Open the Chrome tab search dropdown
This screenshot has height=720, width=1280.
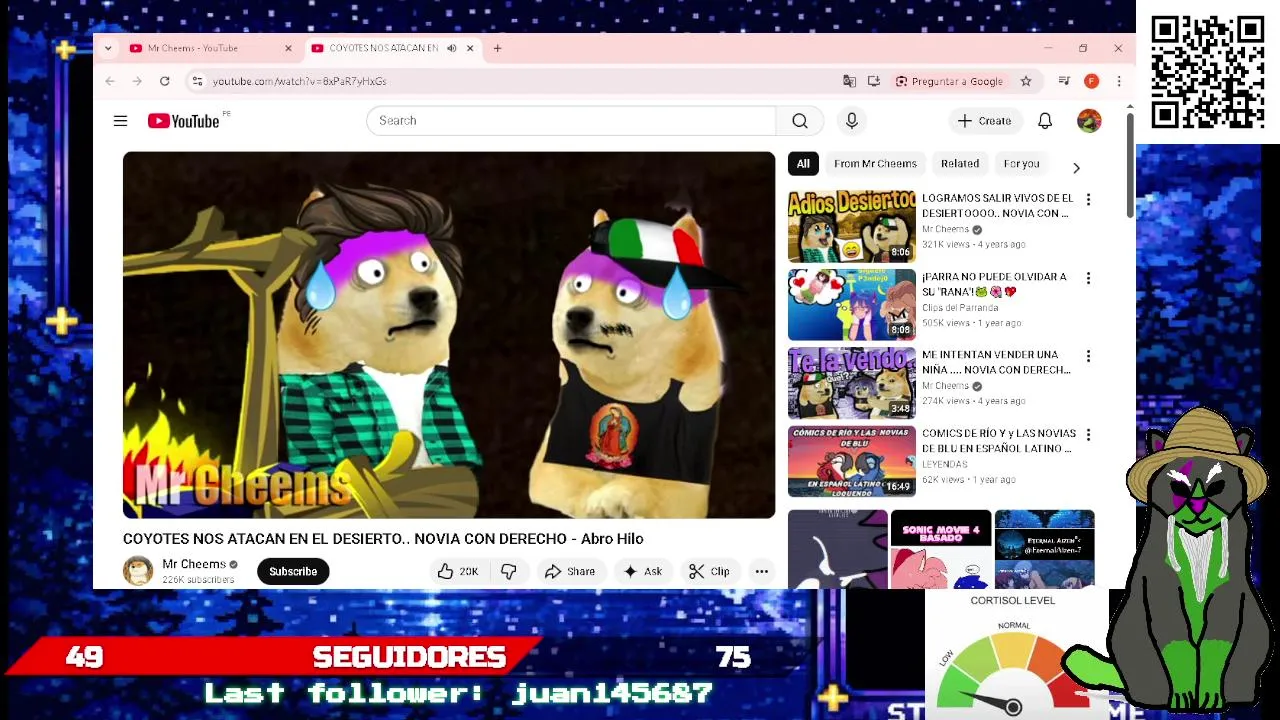(108, 48)
